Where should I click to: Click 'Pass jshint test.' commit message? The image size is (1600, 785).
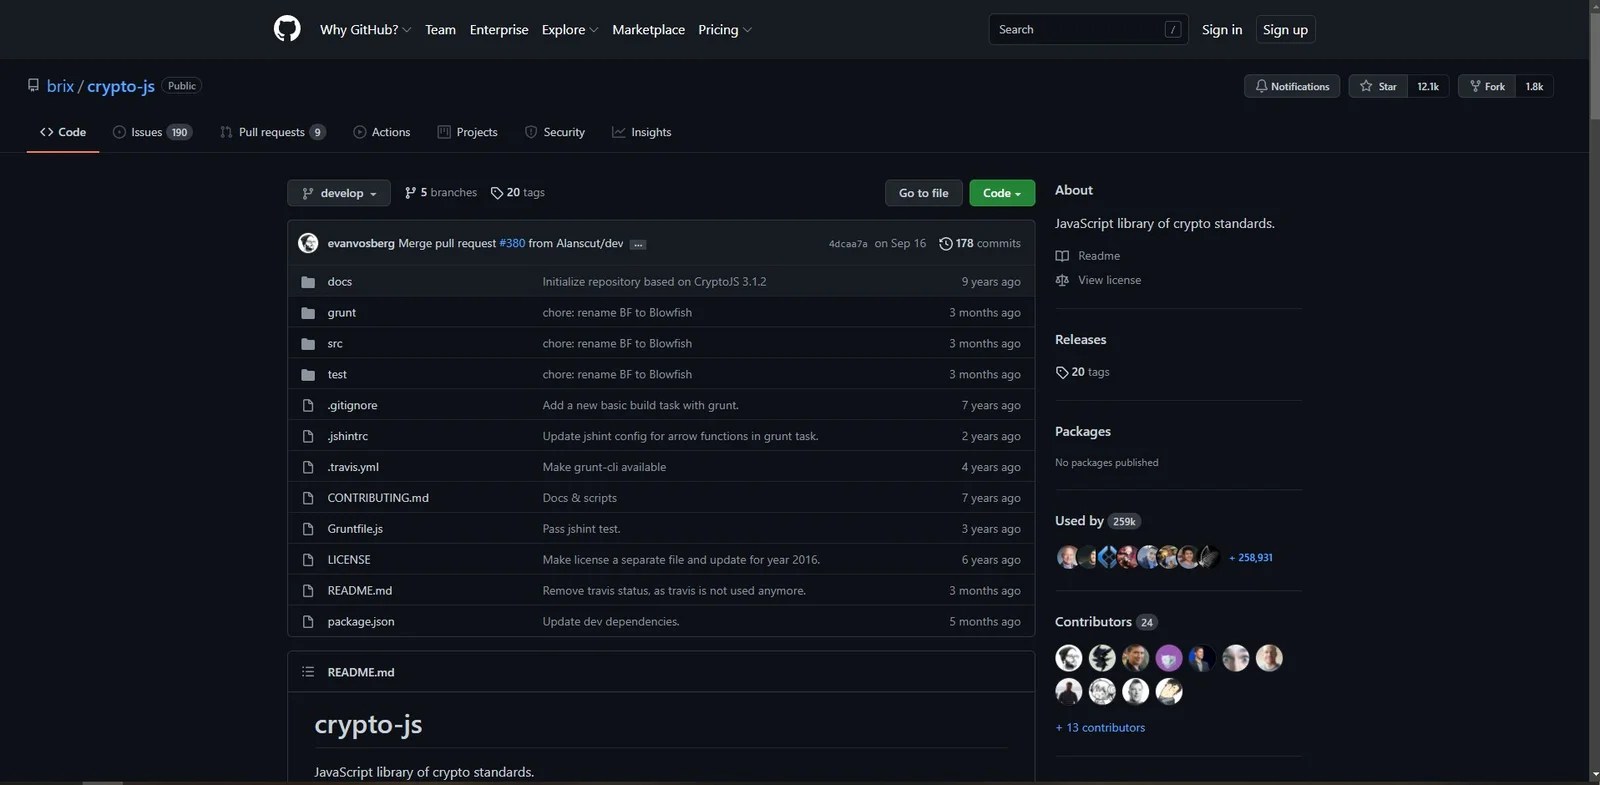[581, 529]
